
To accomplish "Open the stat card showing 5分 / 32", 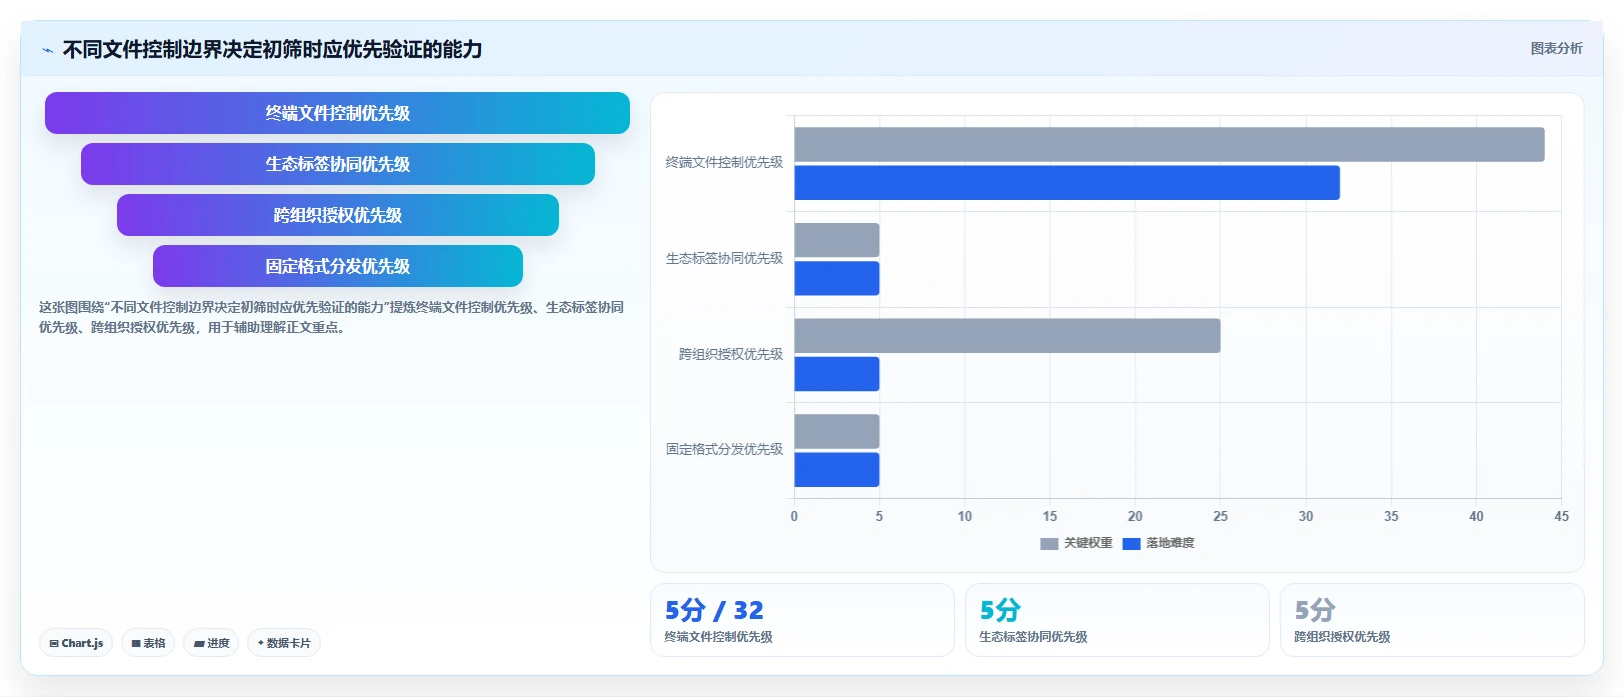I will pos(802,620).
